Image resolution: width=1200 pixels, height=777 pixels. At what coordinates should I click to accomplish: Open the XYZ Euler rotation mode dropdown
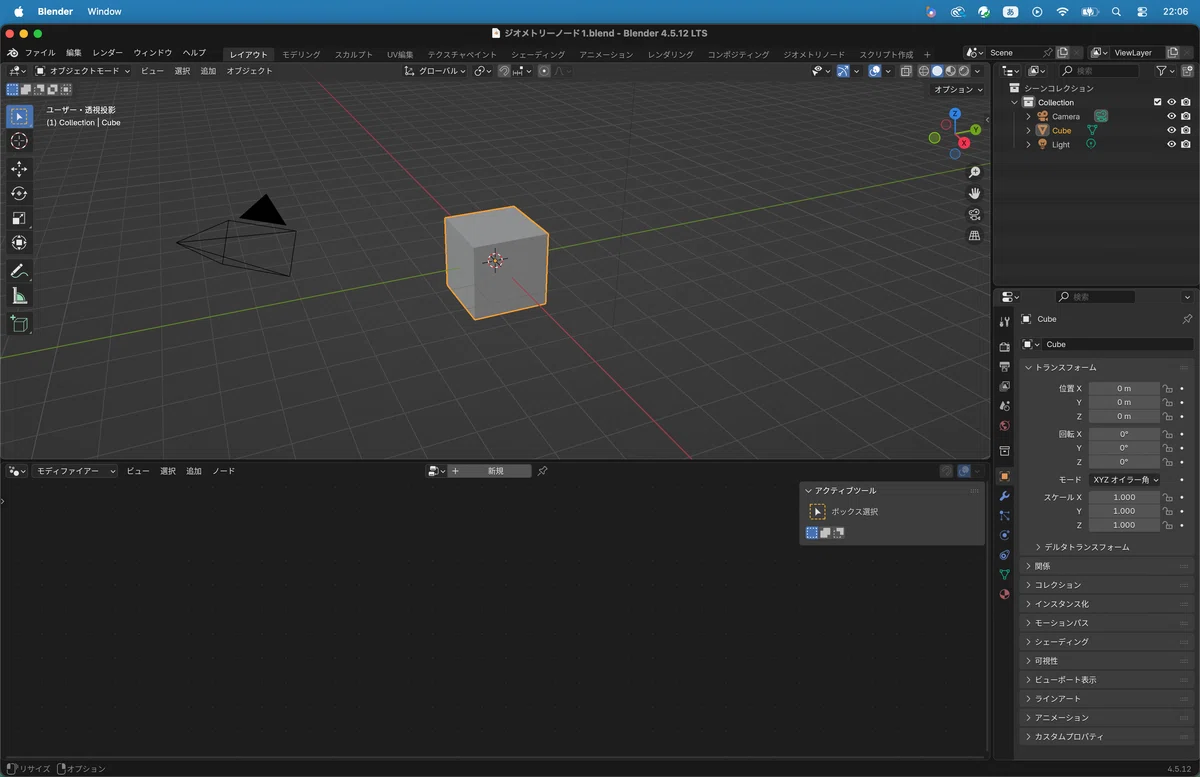pos(1125,480)
